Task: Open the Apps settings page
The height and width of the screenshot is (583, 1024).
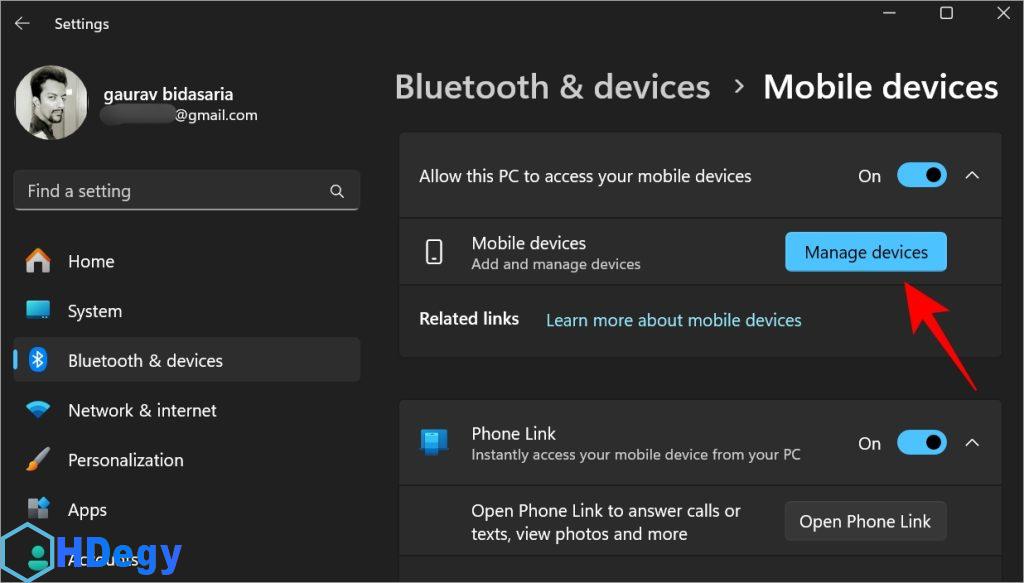Action: click(87, 510)
